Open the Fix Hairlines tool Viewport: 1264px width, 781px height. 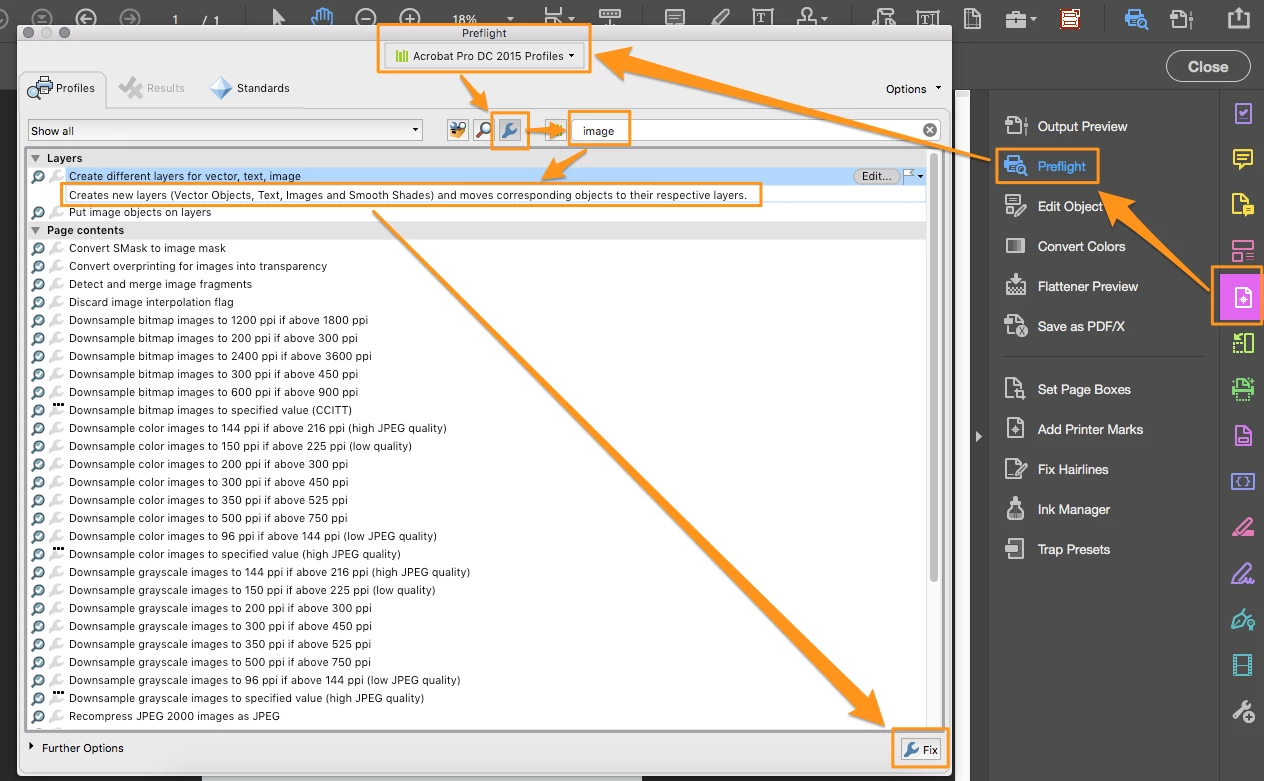coord(1057,469)
